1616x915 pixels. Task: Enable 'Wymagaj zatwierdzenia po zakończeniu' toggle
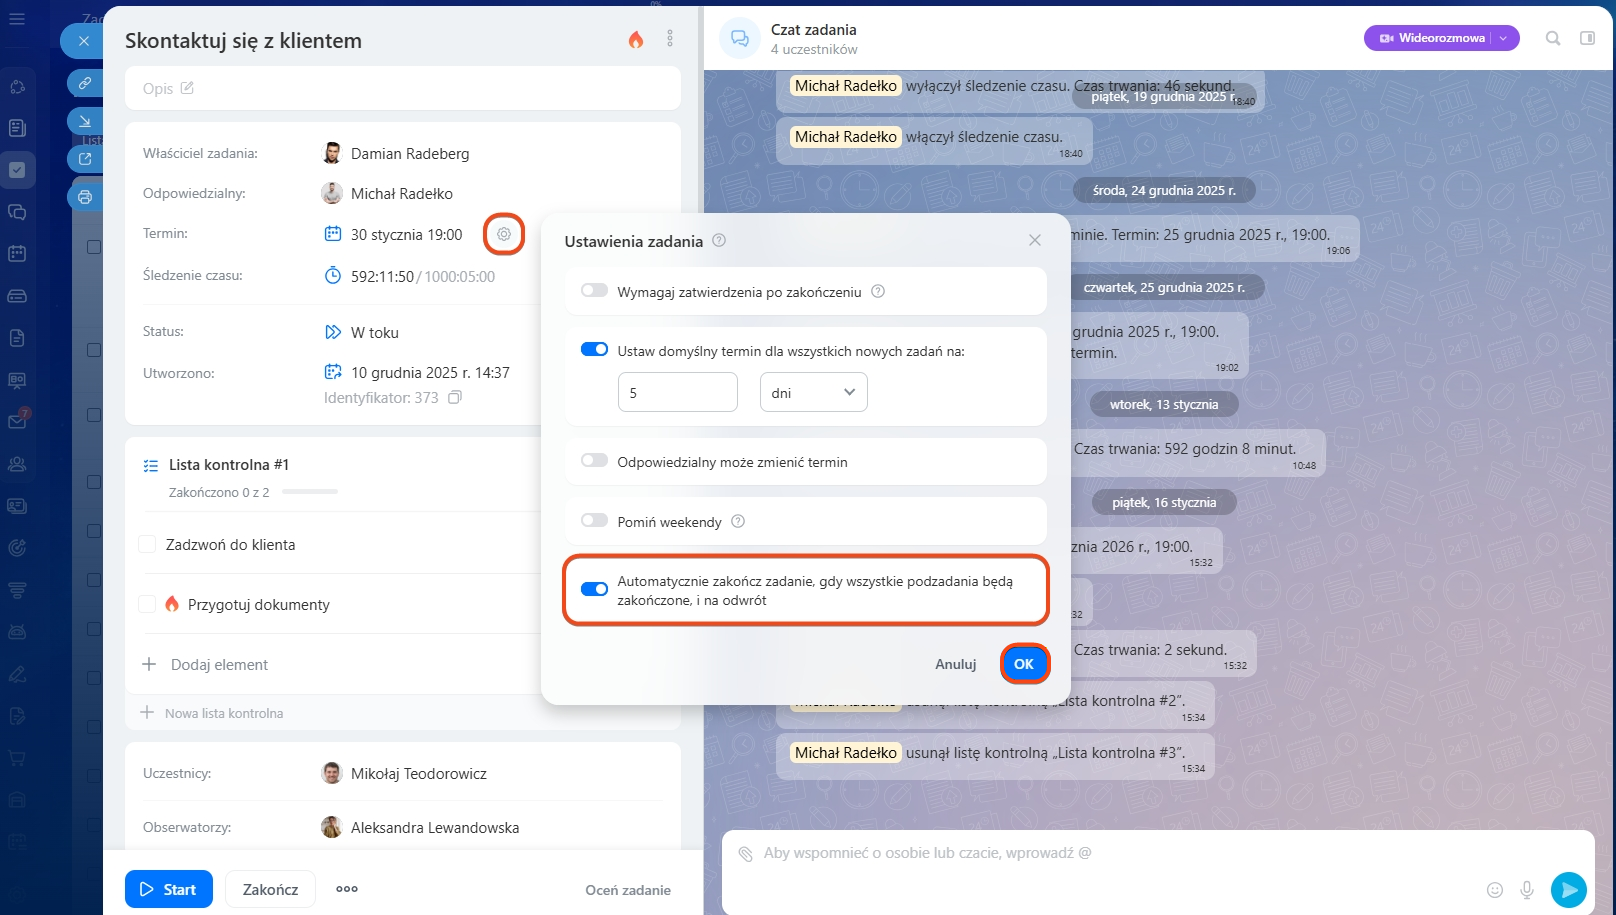pos(594,291)
